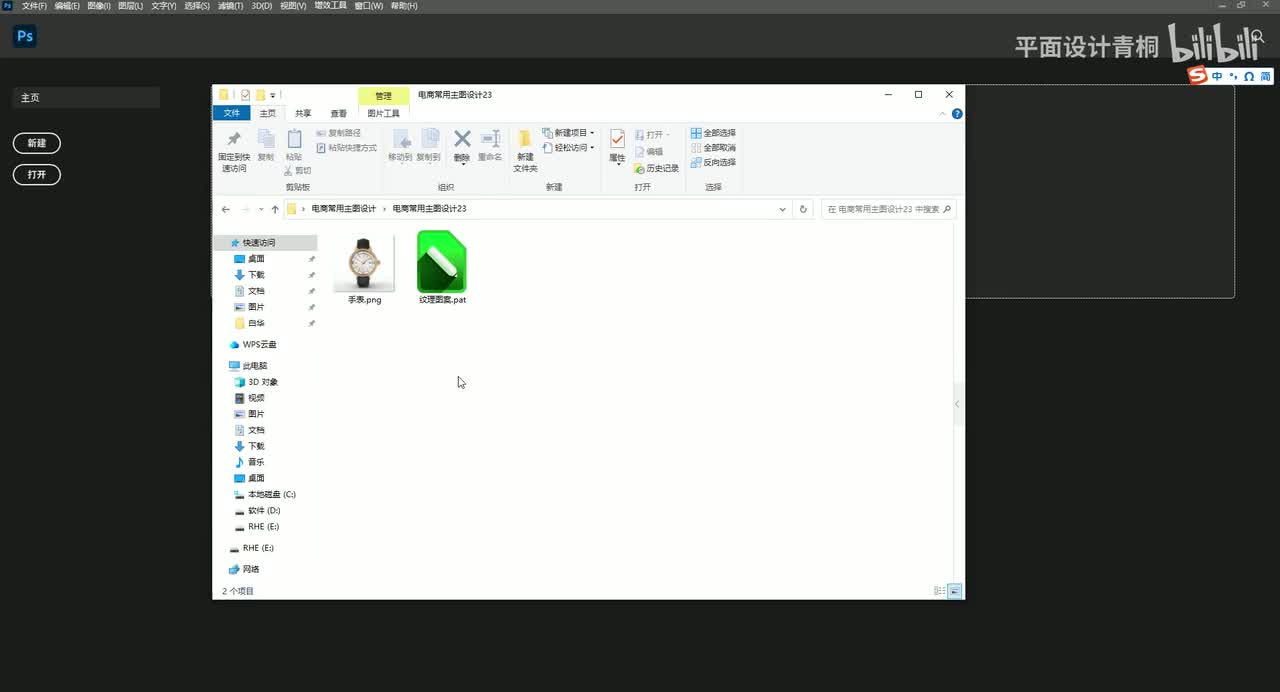Select Quick access (快速访问) in navigation pane
The height and width of the screenshot is (692, 1280).
coord(265,243)
